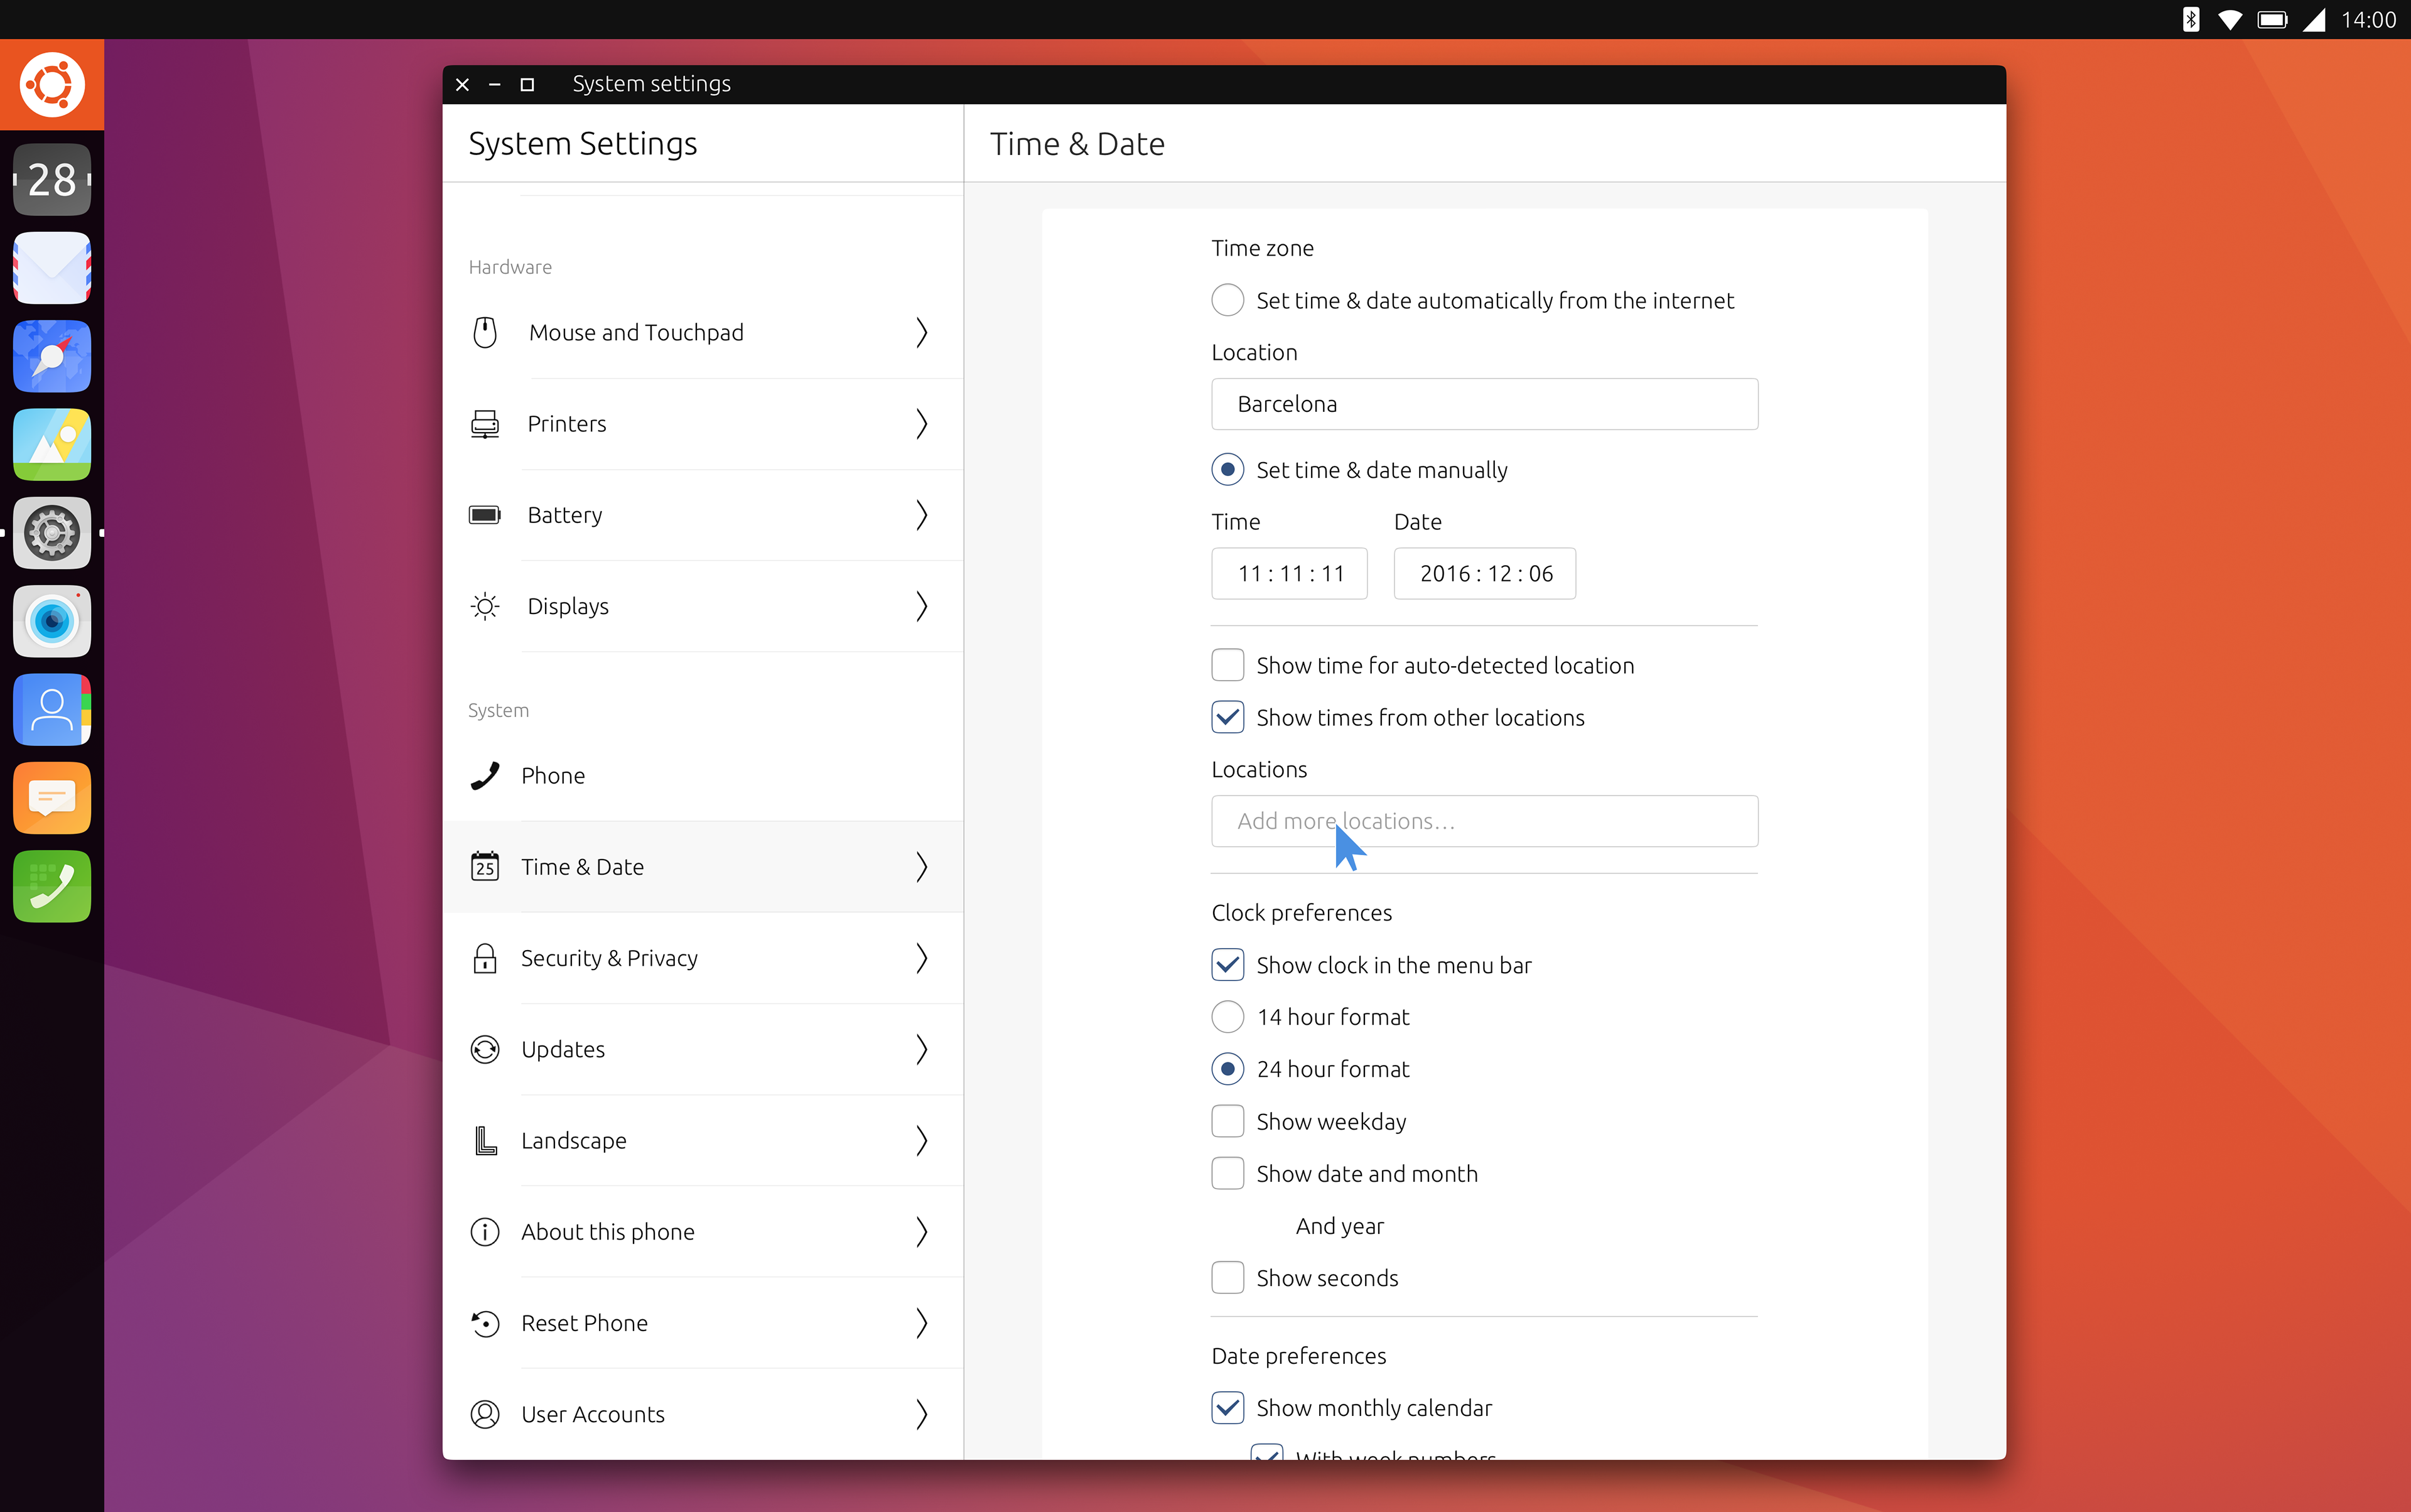Check the Show weekday box
This screenshot has width=2411, height=1512.
point(1228,1121)
